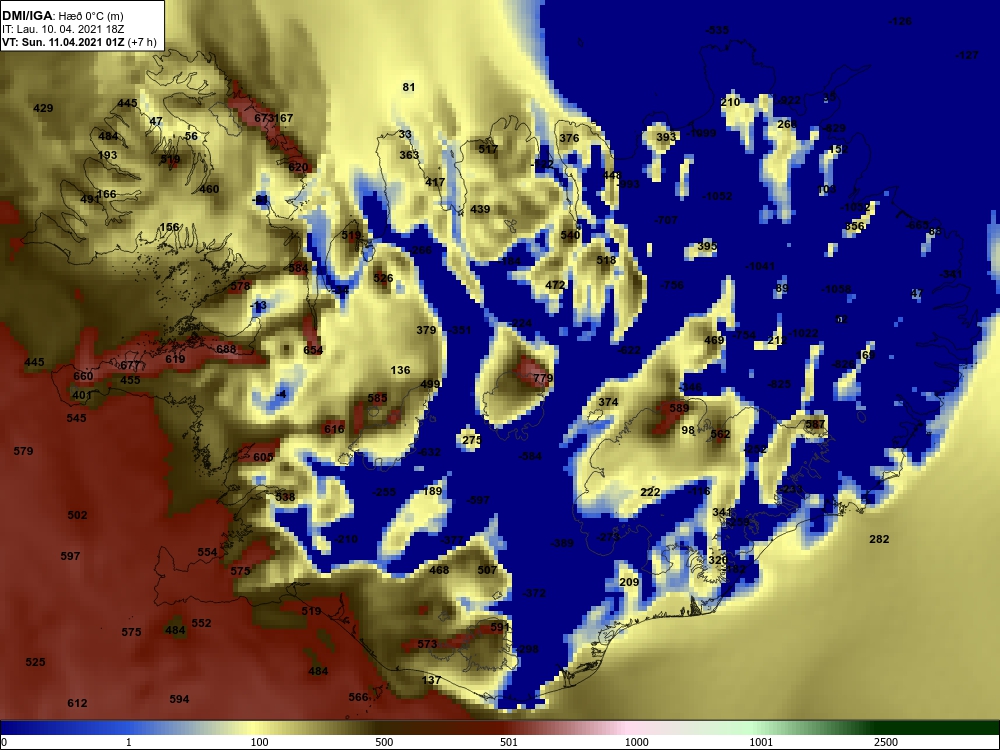Click the map value '579'
Image resolution: width=1000 pixels, height=750 pixels.
pyautogui.click(x=23, y=452)
